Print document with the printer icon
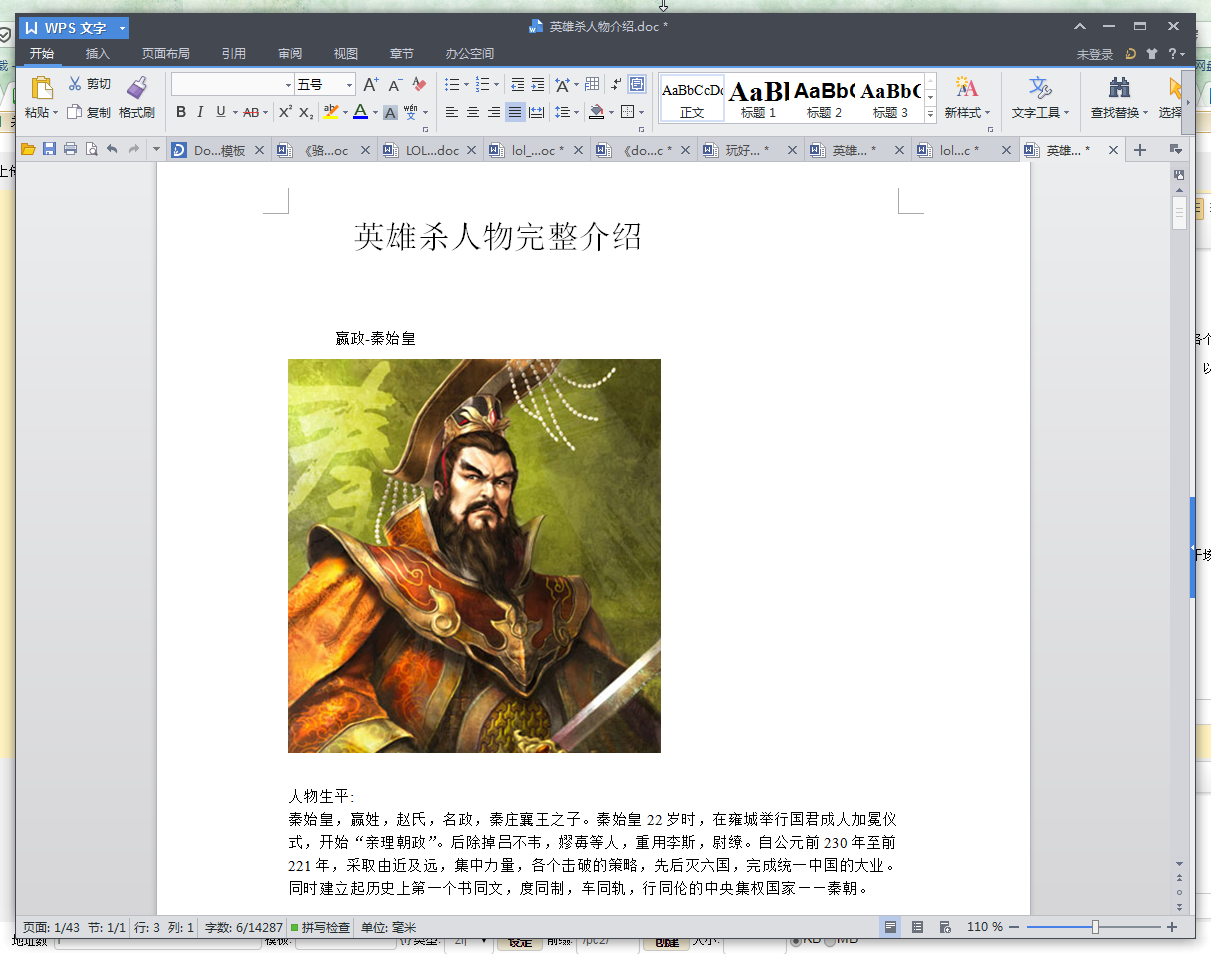Image resolution: width=1211 pixels, height=954 pixels. 70,150
